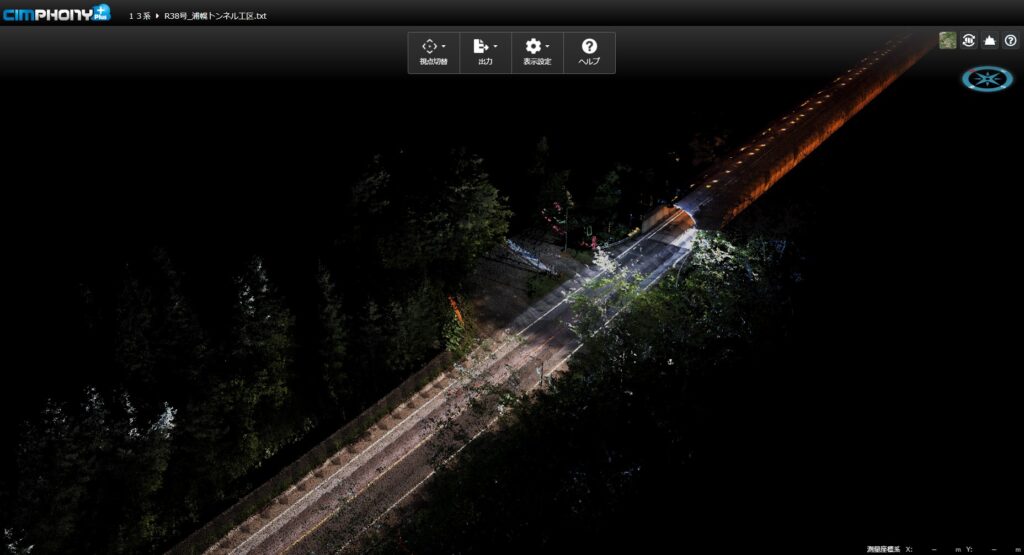
Task: Click the export file icon in 出力
Action: [x=481, y=46]
